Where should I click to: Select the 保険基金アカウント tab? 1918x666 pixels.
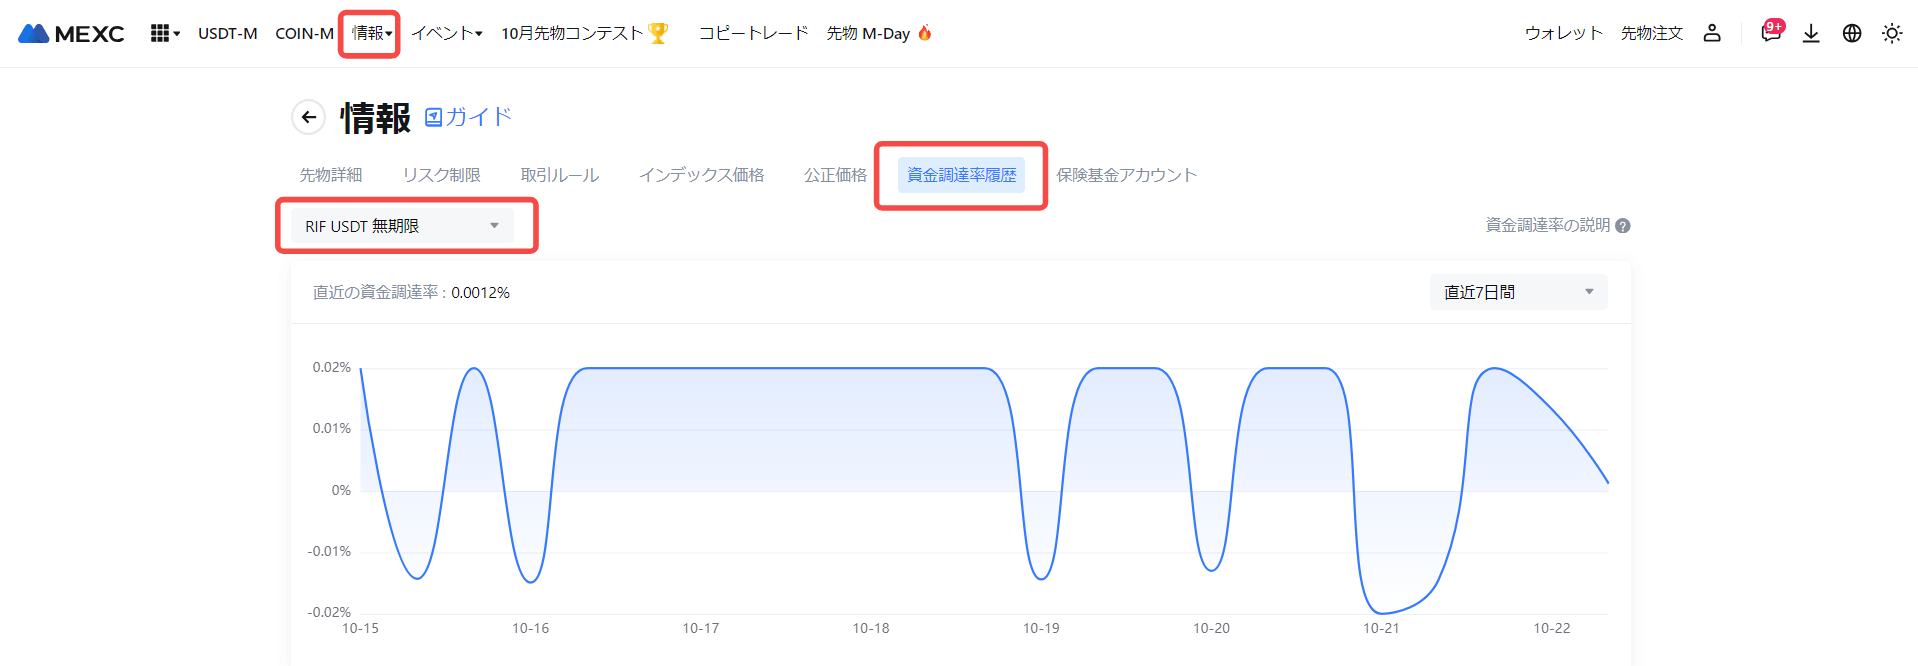[x=1126, y=175]
